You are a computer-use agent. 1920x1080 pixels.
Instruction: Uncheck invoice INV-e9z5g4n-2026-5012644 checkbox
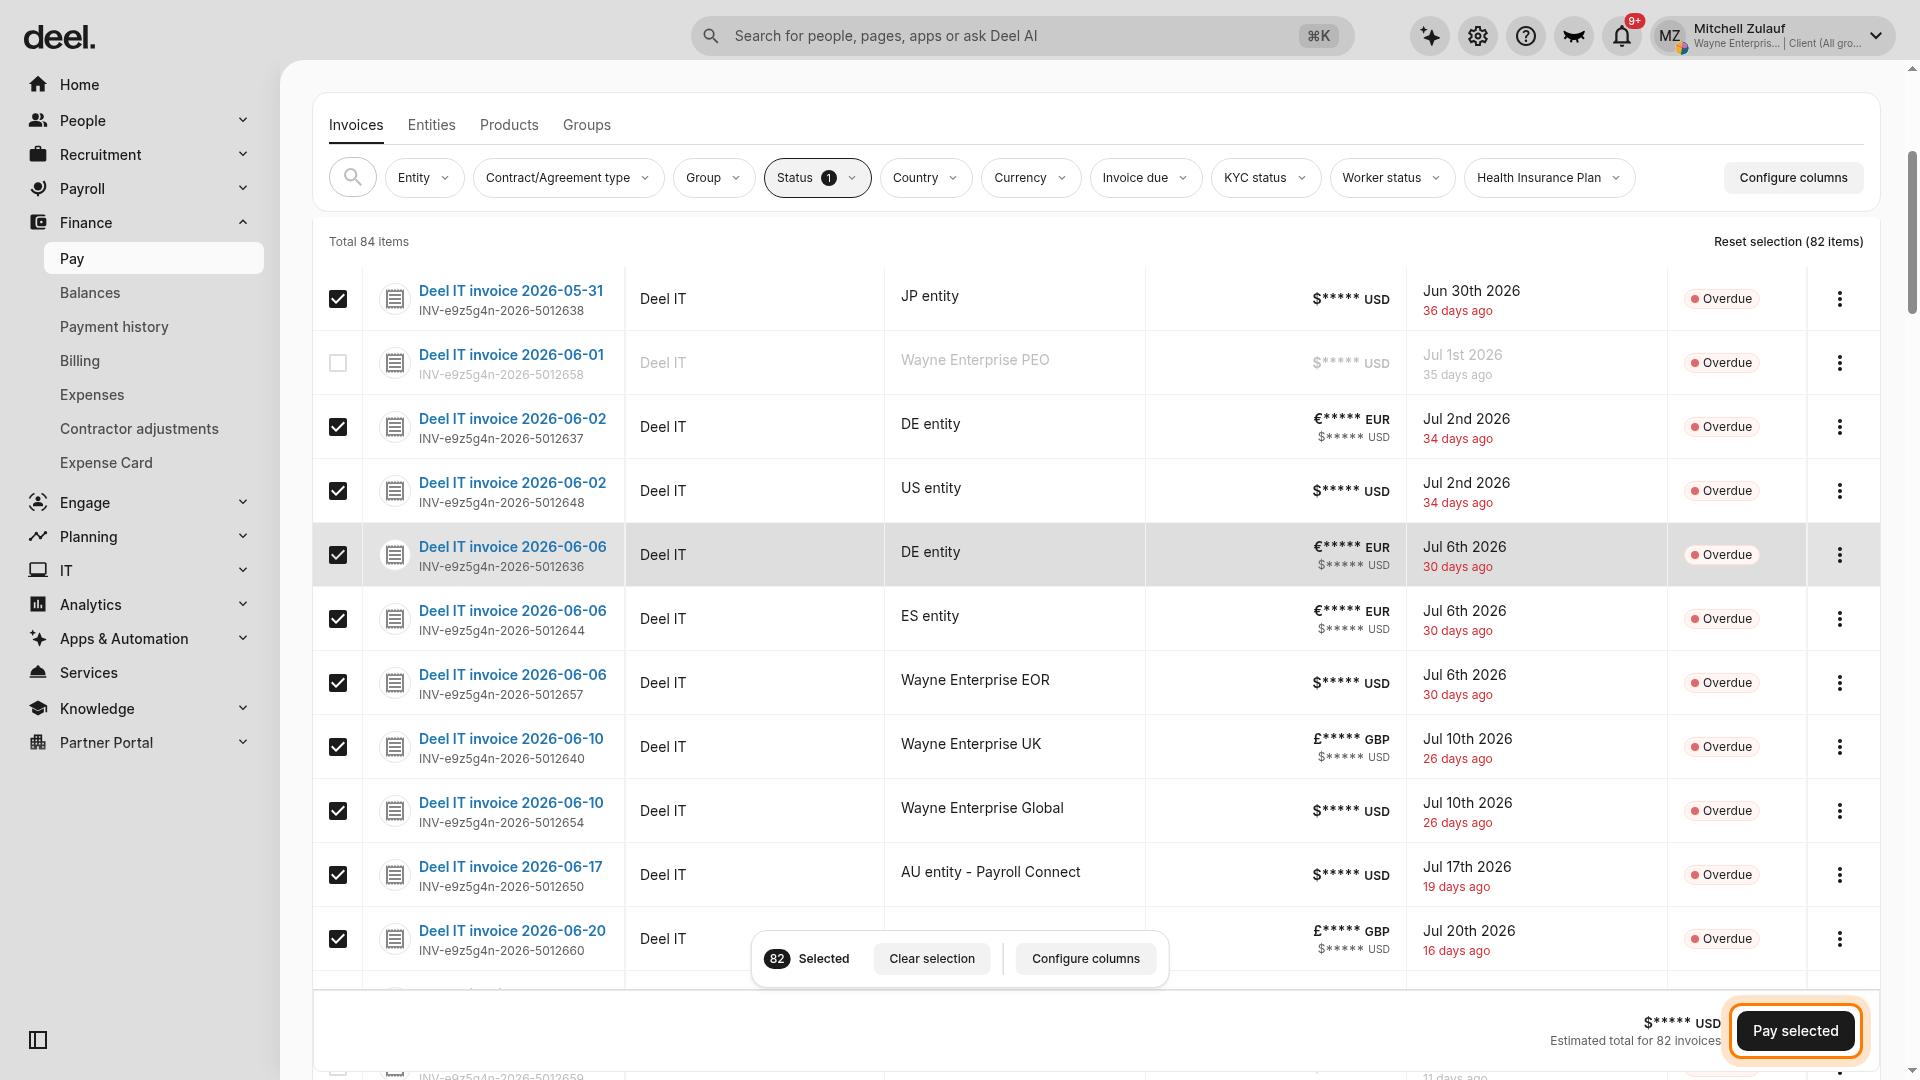click(338, 619)
